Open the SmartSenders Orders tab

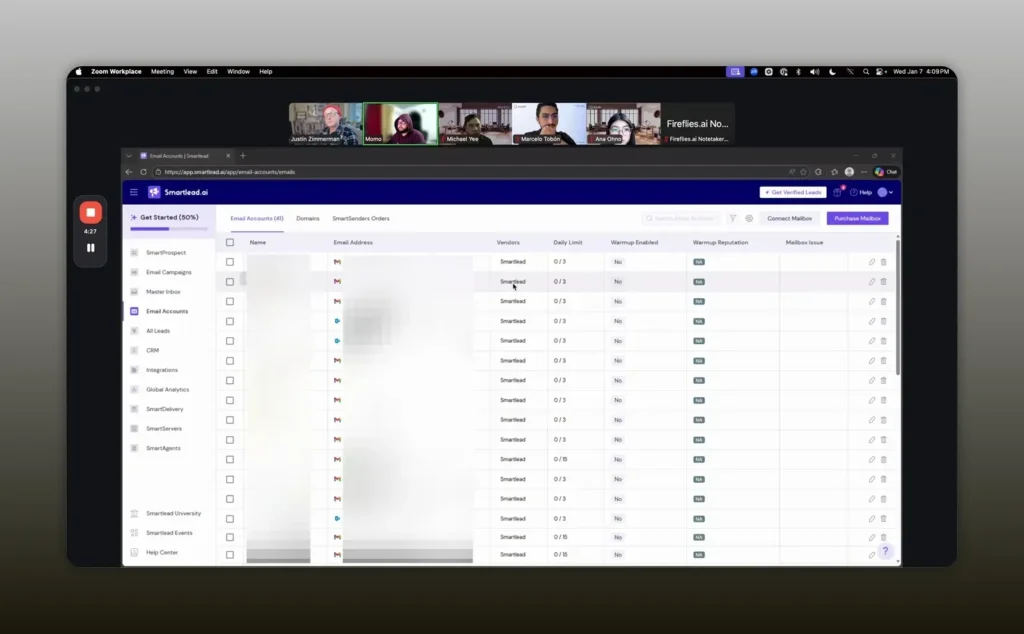361,218
